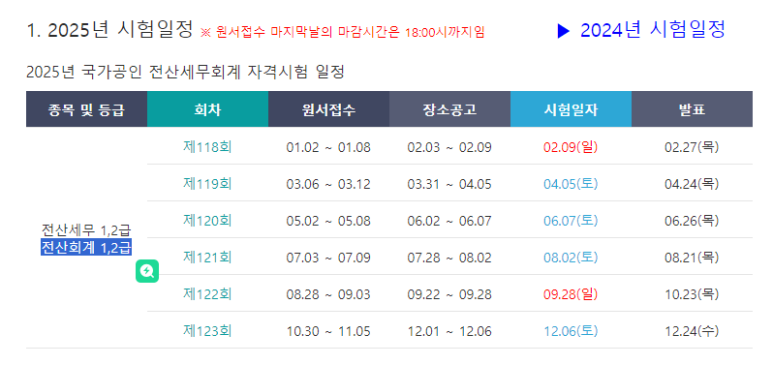Click exam date 09.28(일)

coord(571,295)
